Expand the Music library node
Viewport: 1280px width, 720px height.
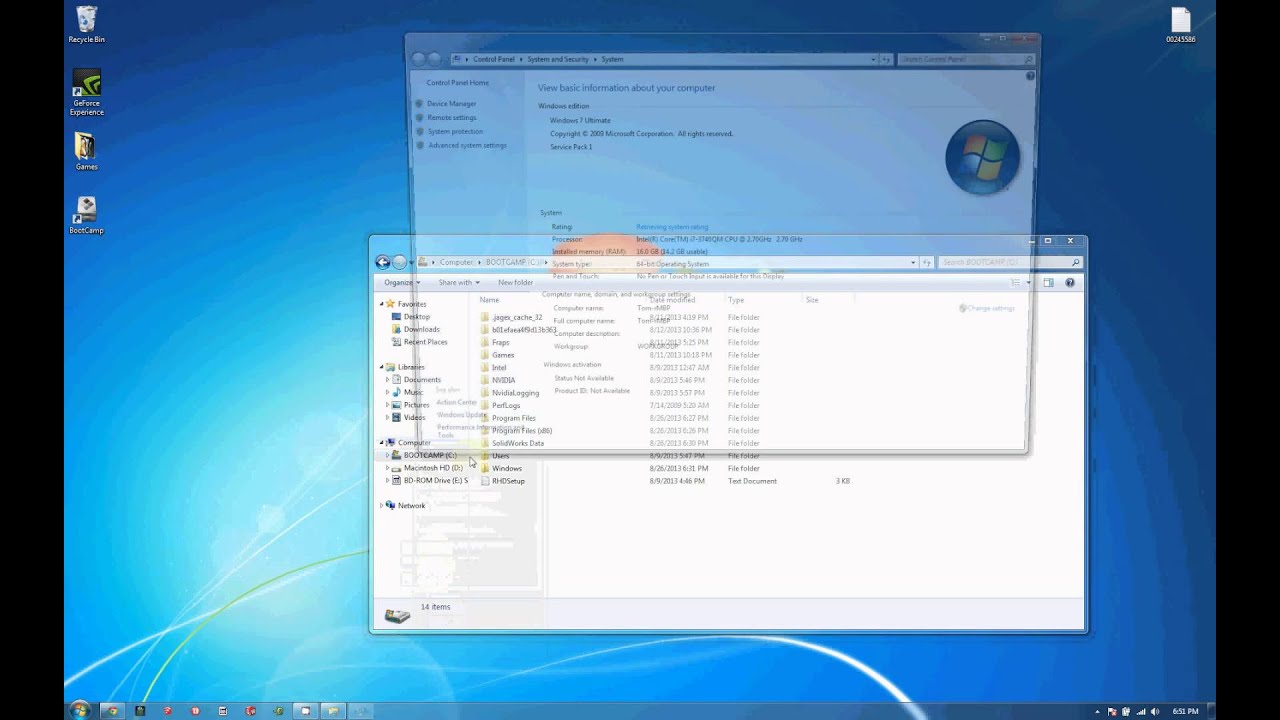(x=388, y=392)
